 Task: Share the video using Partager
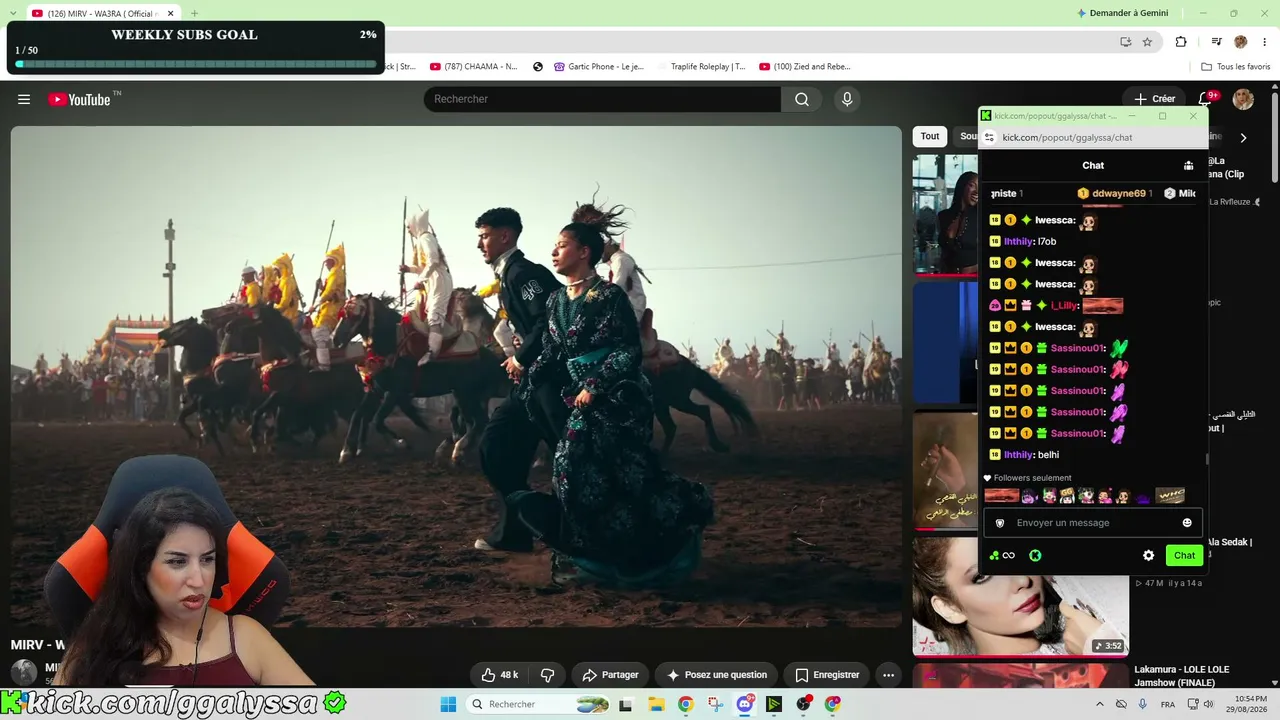(610, 675)
